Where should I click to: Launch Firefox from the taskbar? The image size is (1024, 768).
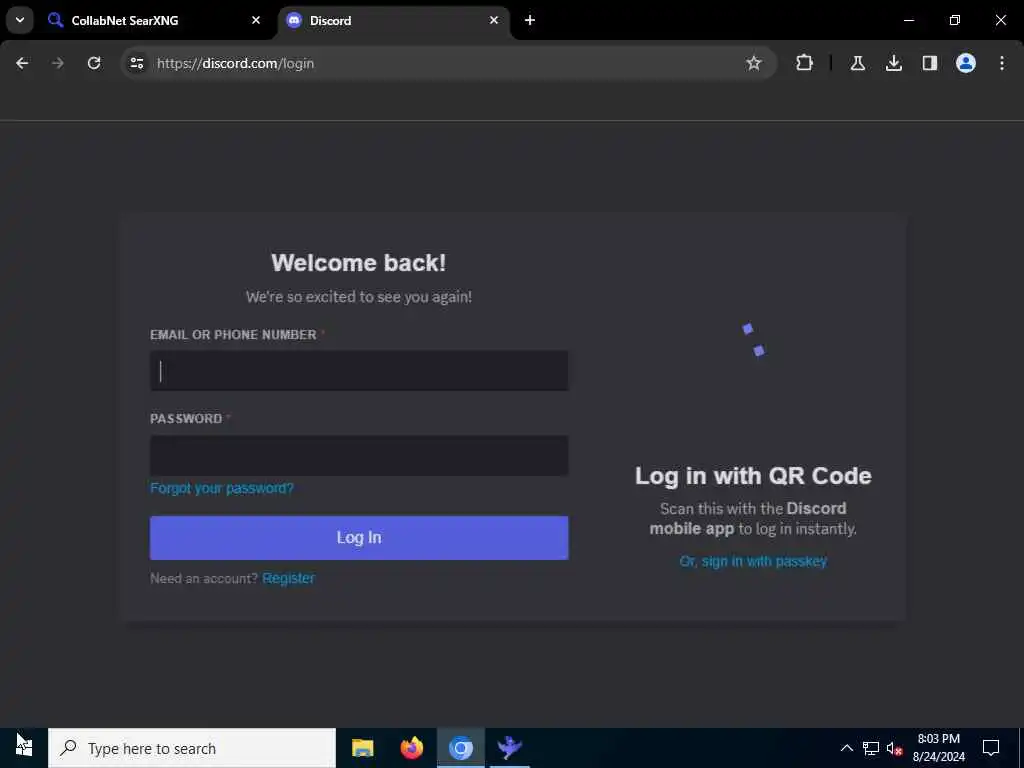click(x=411, y=748)
